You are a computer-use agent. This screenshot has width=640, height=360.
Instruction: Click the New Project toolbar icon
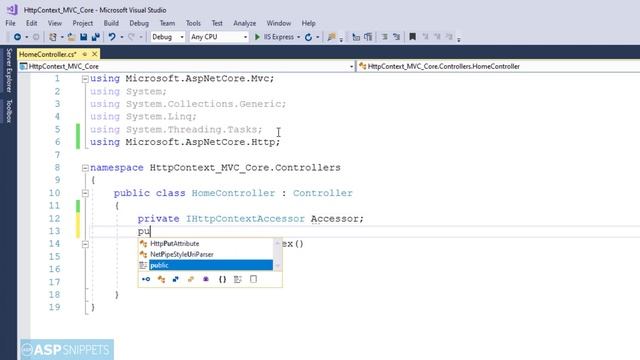pos(53,37)
